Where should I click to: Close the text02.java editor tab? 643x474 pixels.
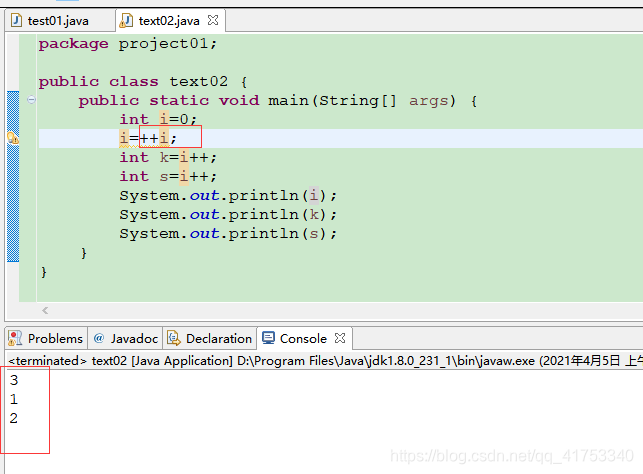tap(213, 20)
